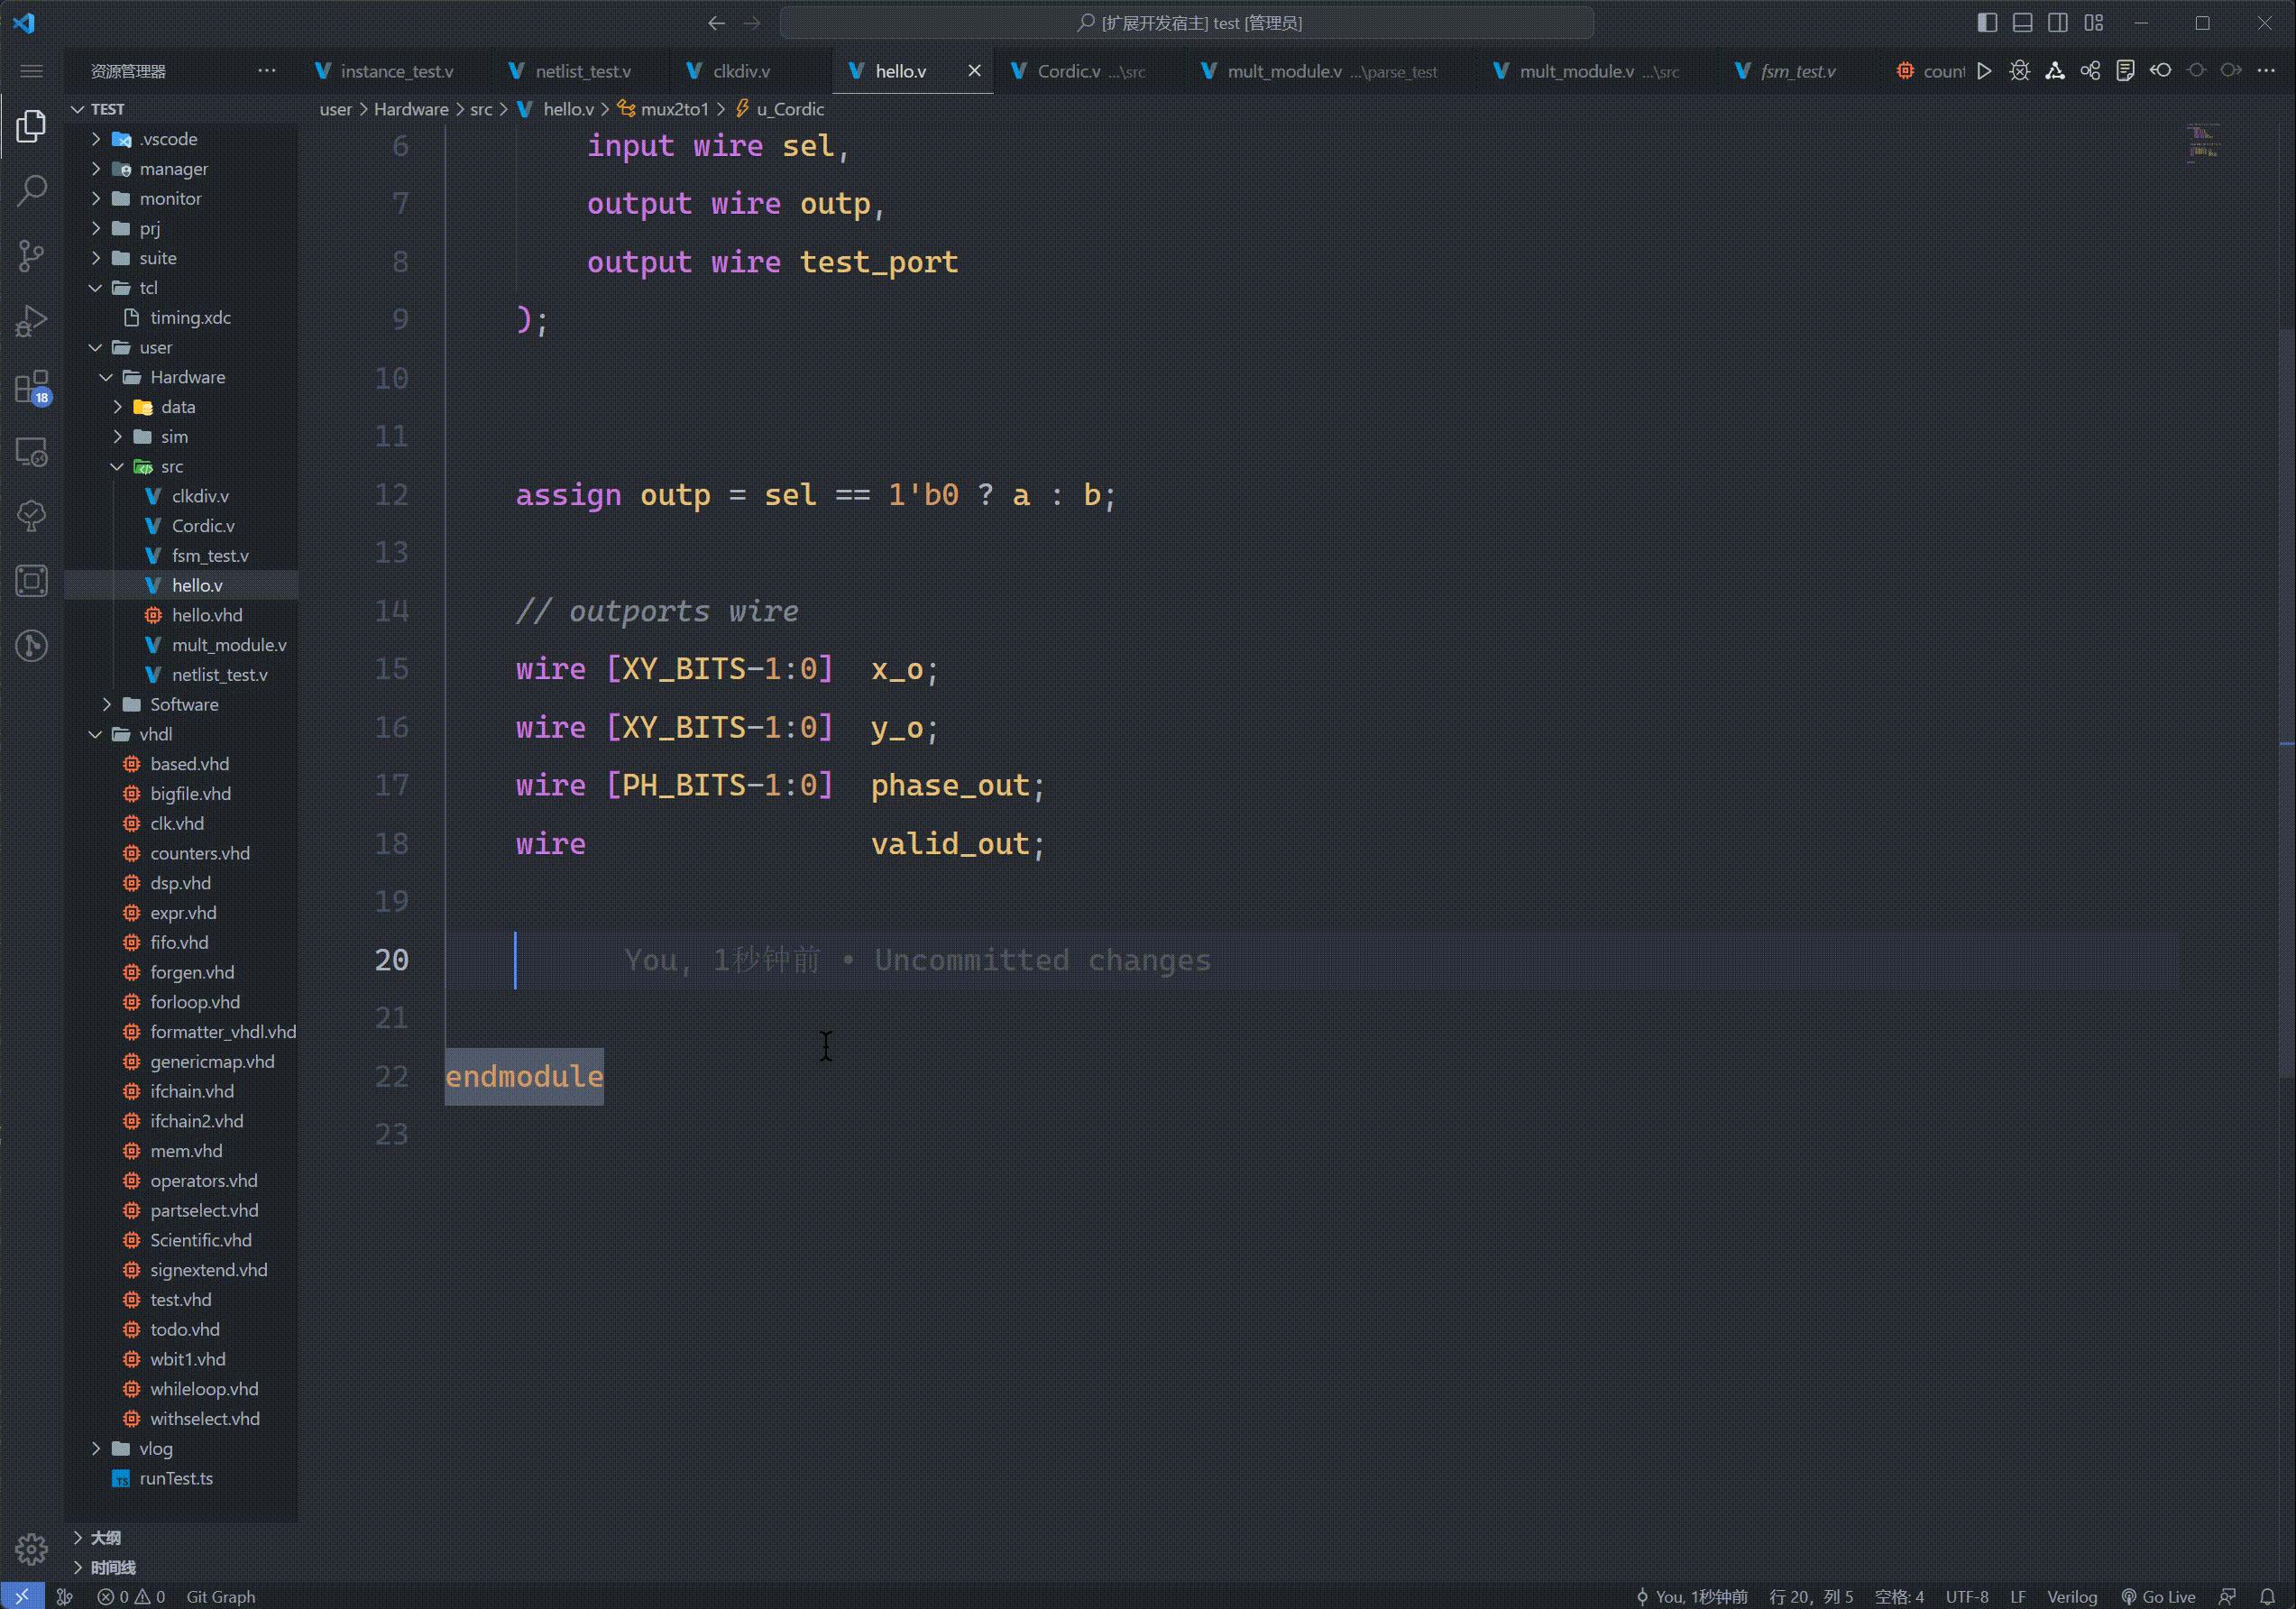Open the split editor documentation icon

coord(2125,70)
